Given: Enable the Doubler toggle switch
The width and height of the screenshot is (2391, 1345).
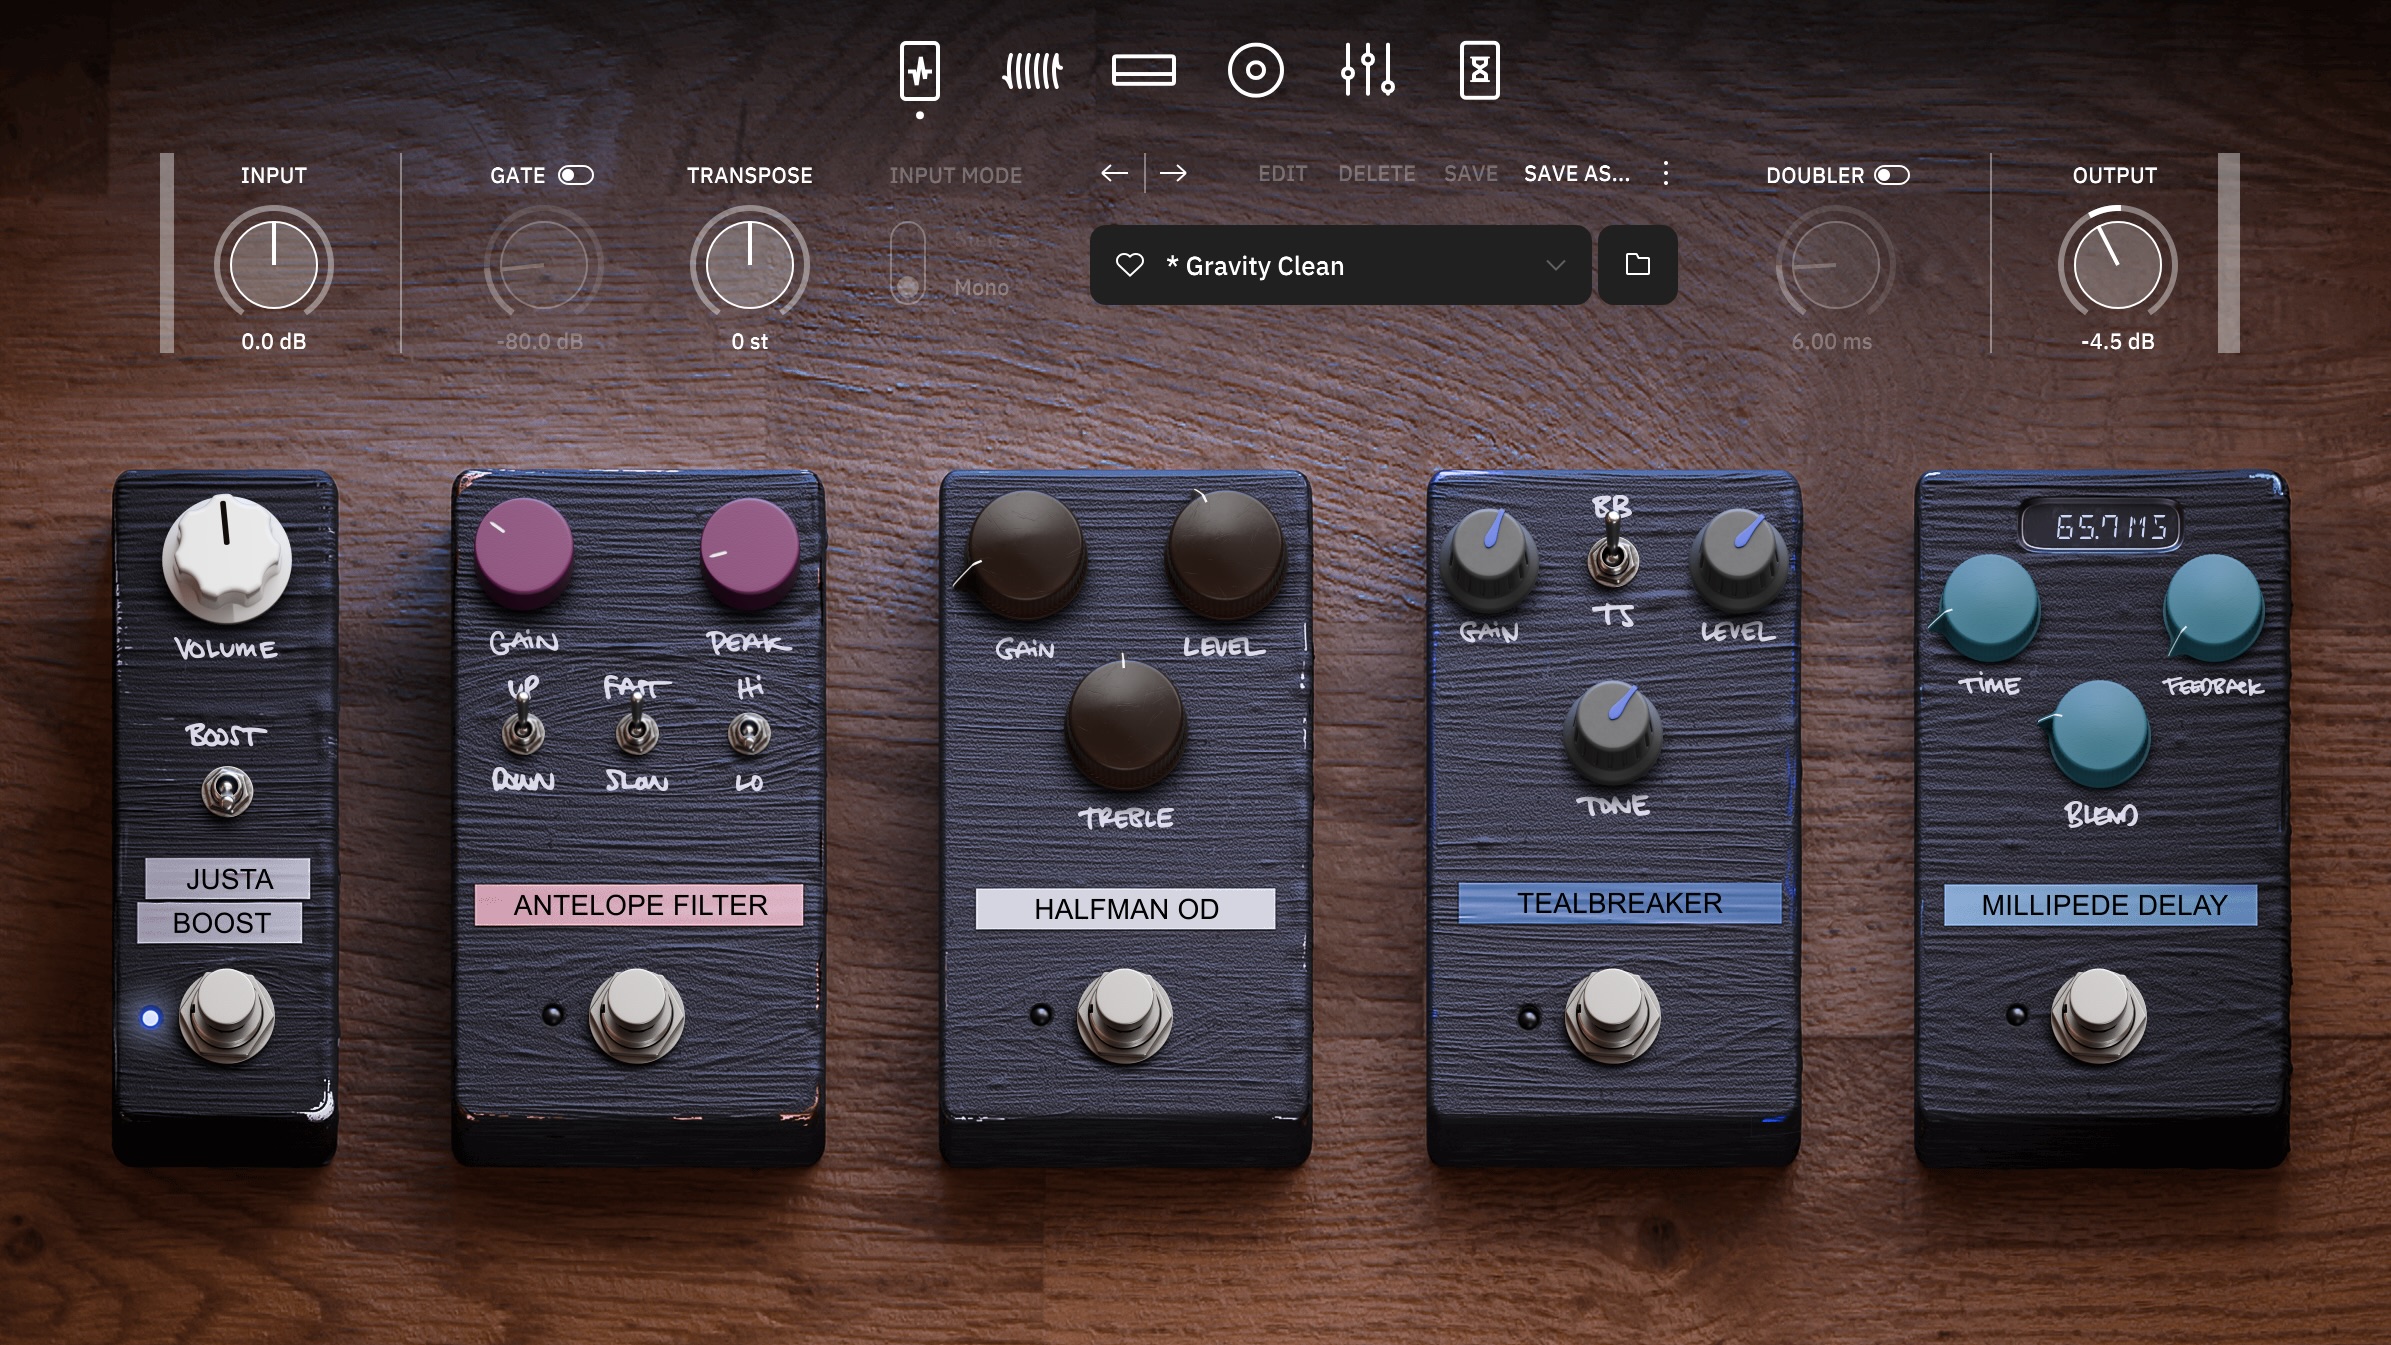Looking at the screenshot, I should pos(1891,175).
